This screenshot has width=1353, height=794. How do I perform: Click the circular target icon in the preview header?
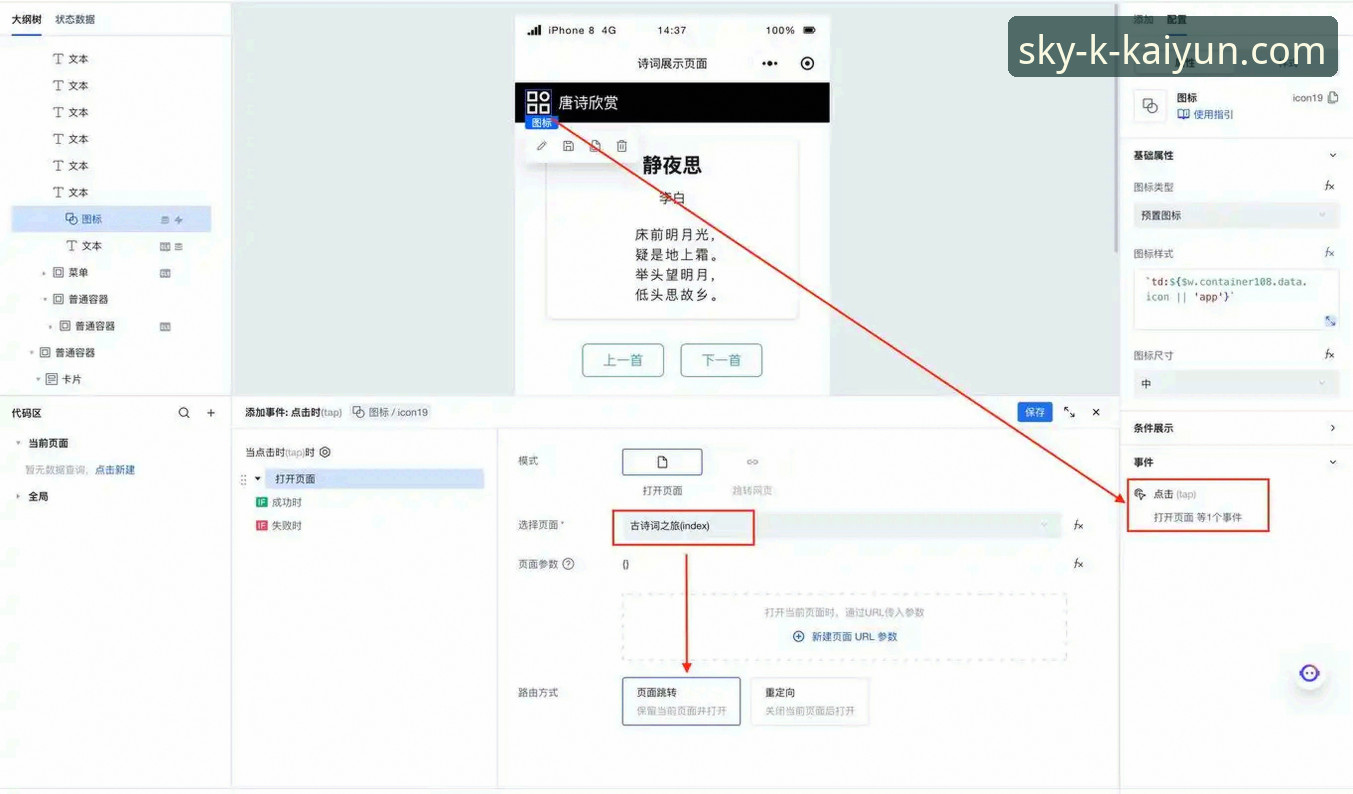(807, 63)
